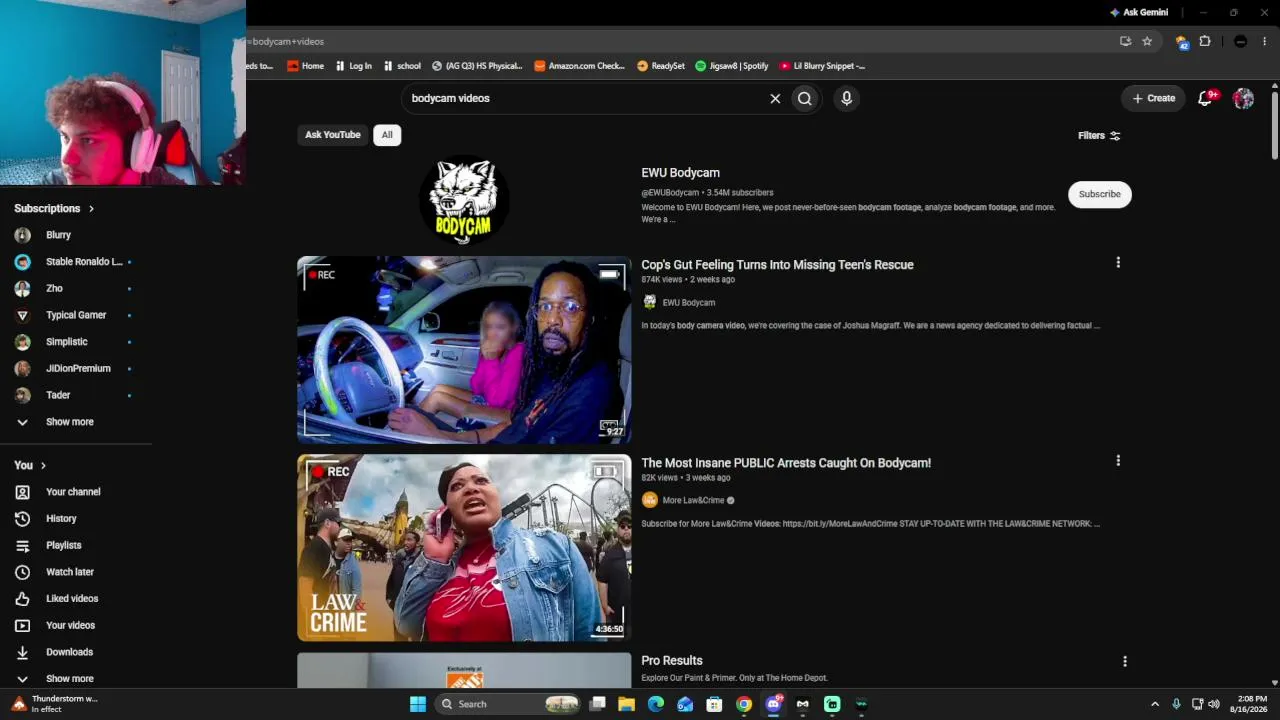Open options menu for Insane PUBLIC Arrests video
This screenshot has height=720, width=1280.
click(1118, 461)
